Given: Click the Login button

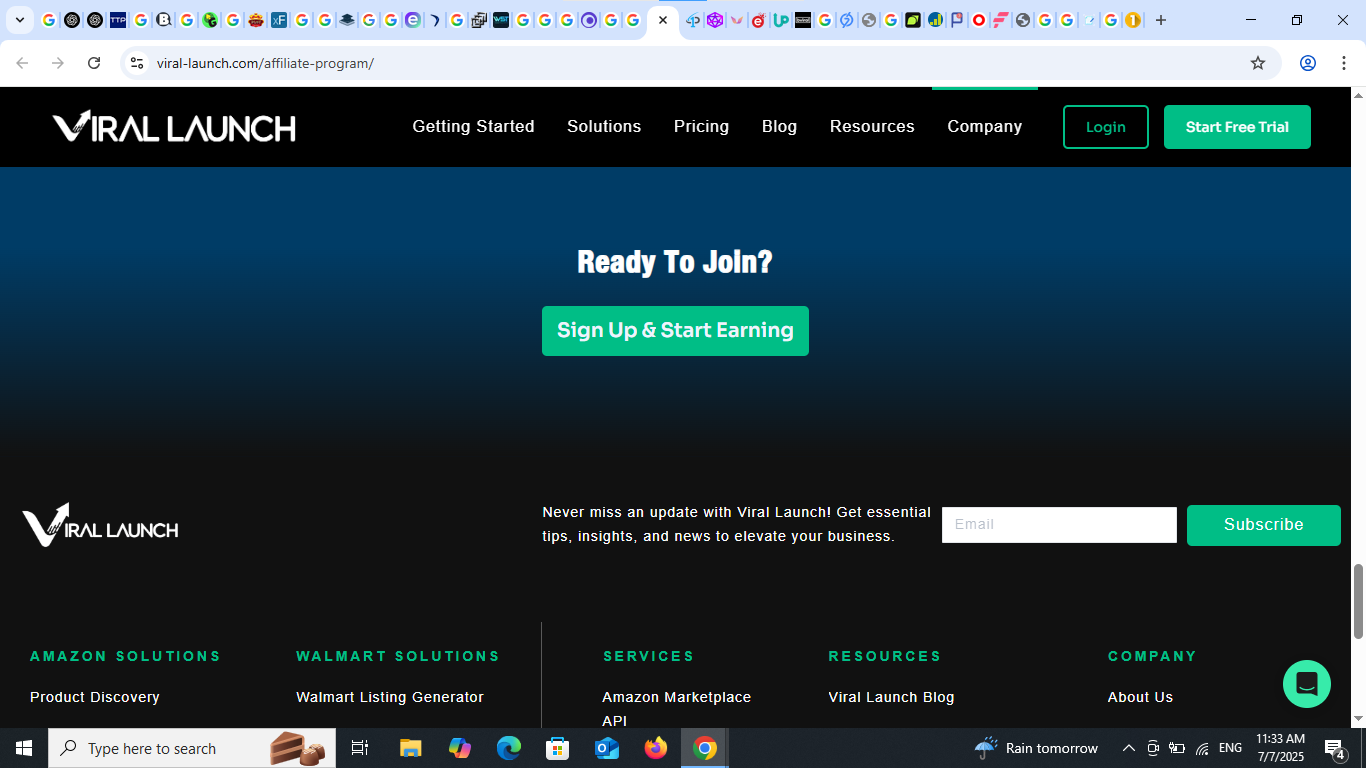Looking at the screenshot, I should pyautogui.click(x=1106, y=127).
